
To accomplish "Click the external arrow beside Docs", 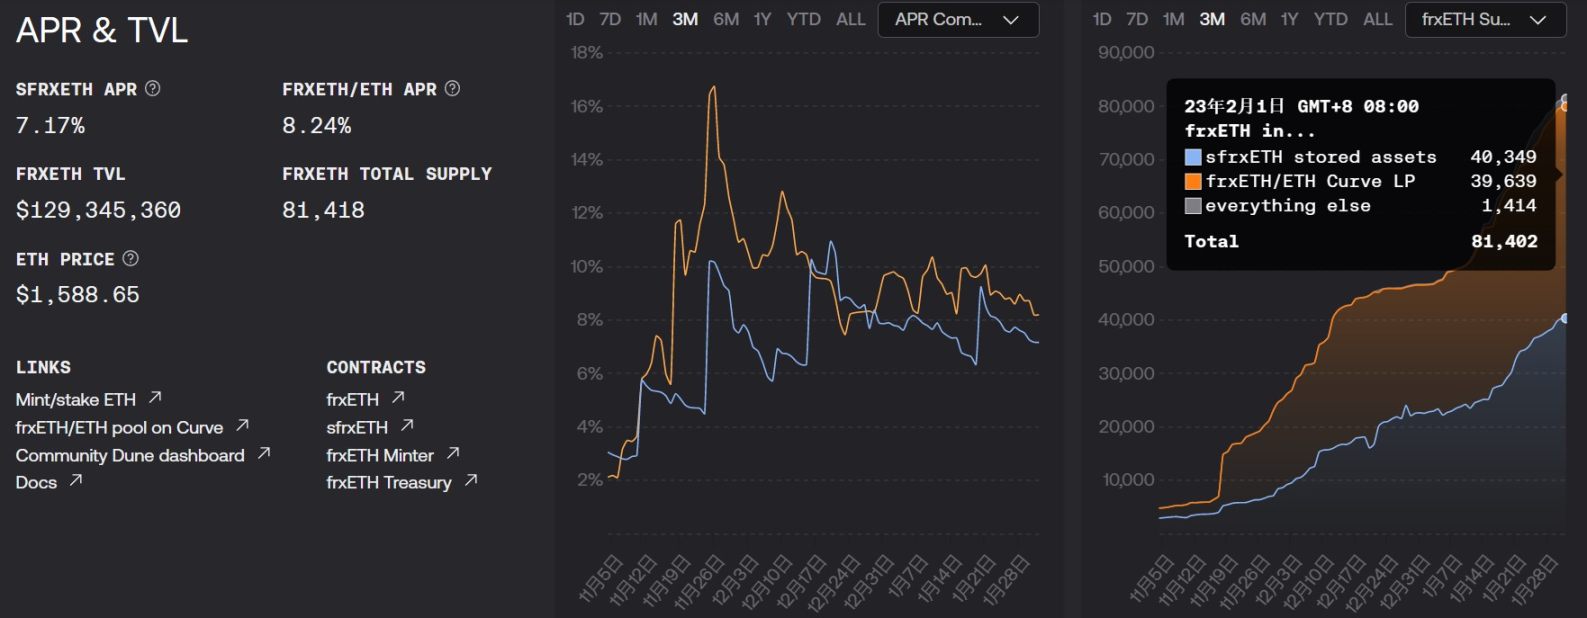I will 76,481.
